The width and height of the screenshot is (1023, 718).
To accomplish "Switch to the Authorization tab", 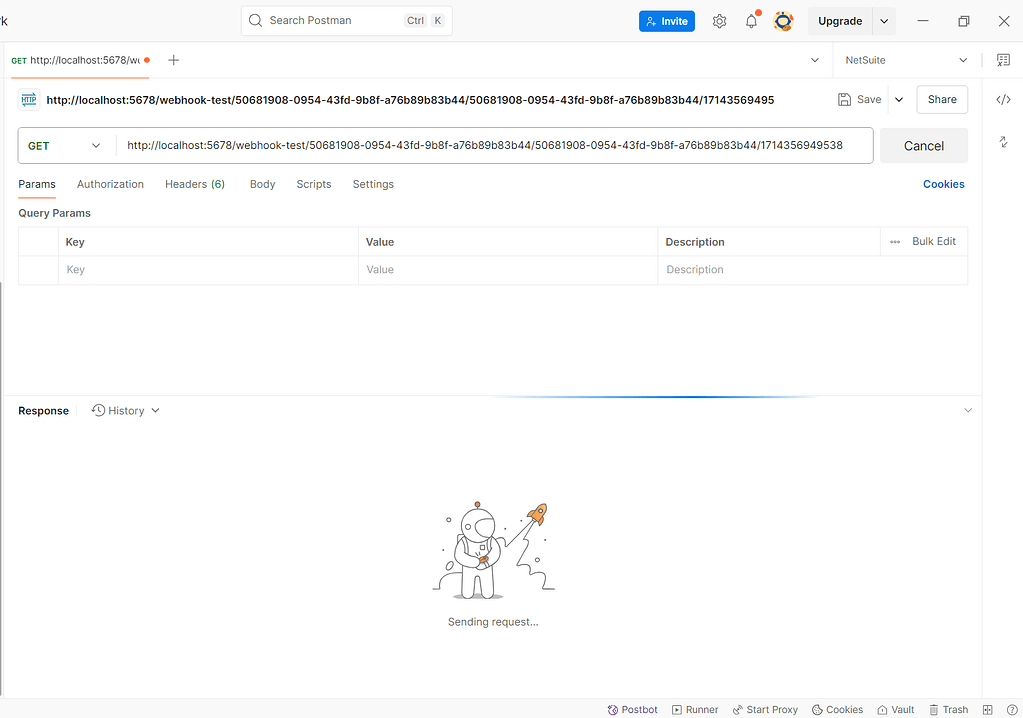I will click(x=110, y=184).
